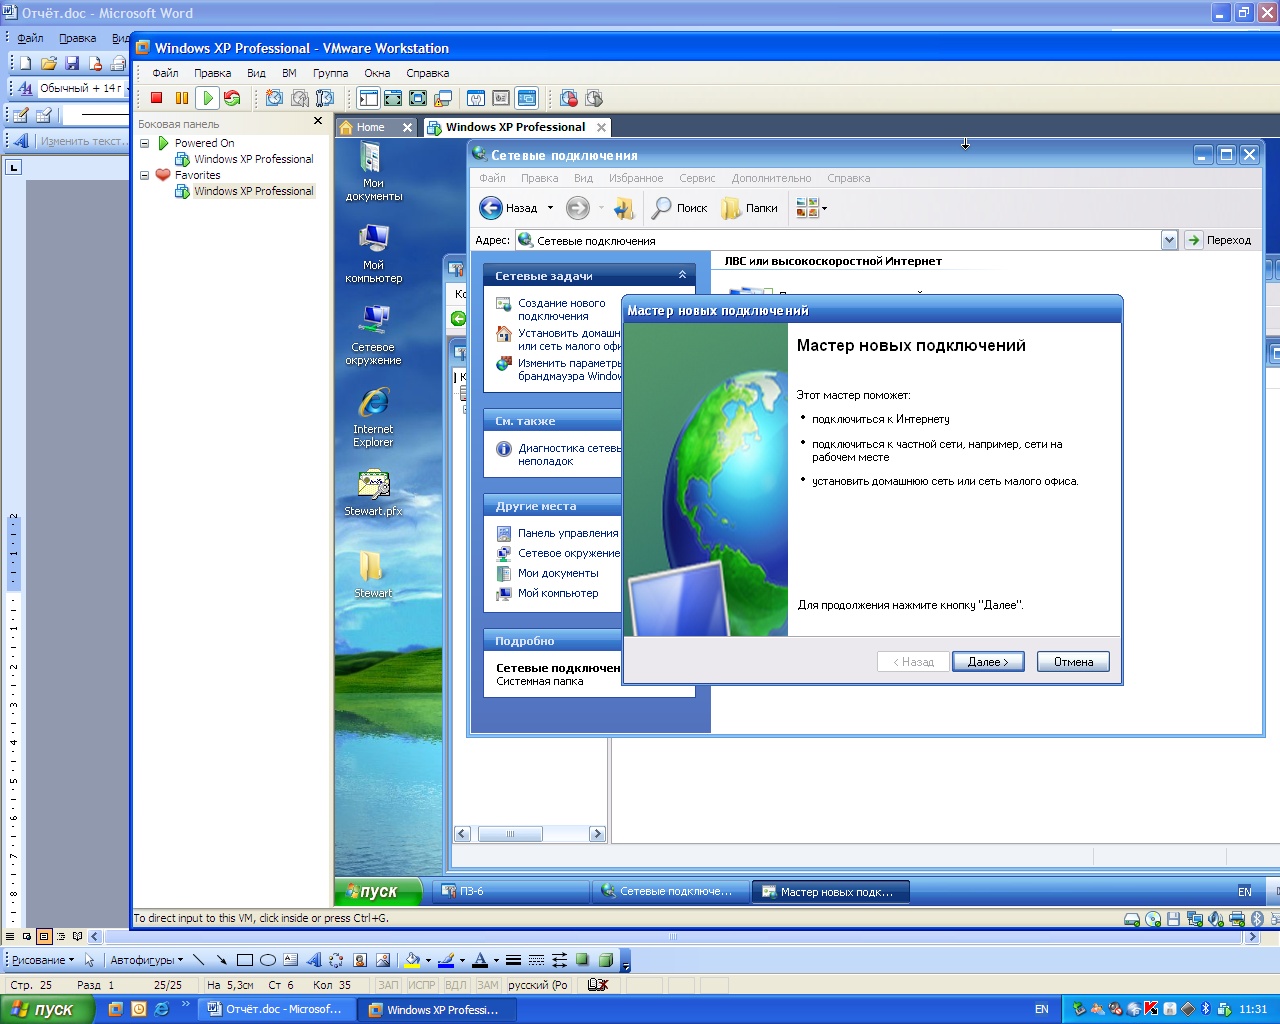Click Отмена in Мастер новых подключений
The image size is (1280, 1024).
pyautogui.click(x=1073, y=662)
